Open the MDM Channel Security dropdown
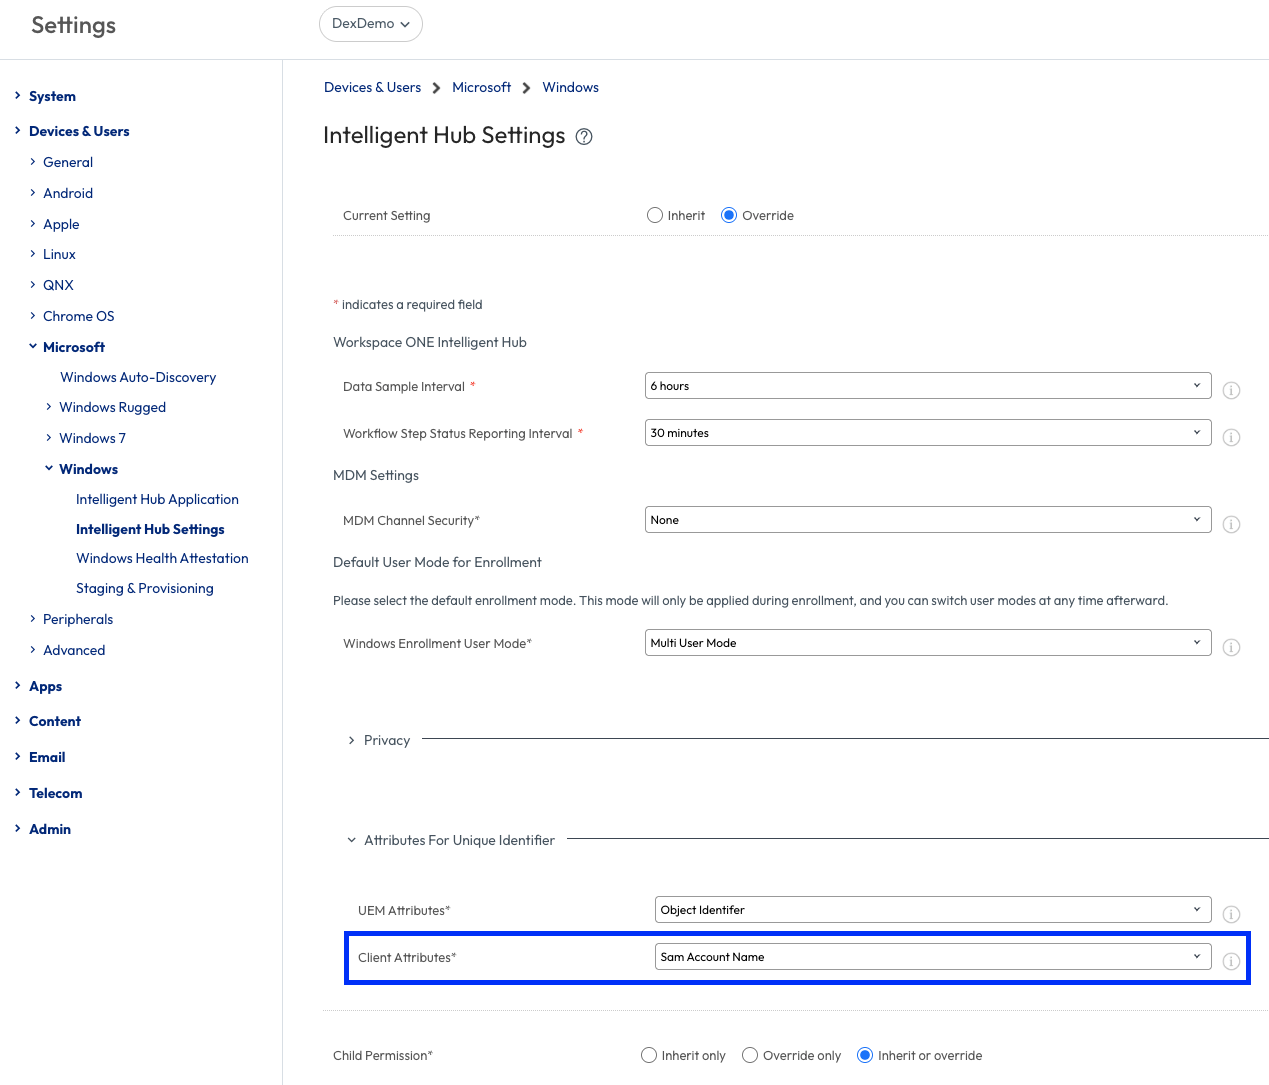 click(x=928, y=520)
